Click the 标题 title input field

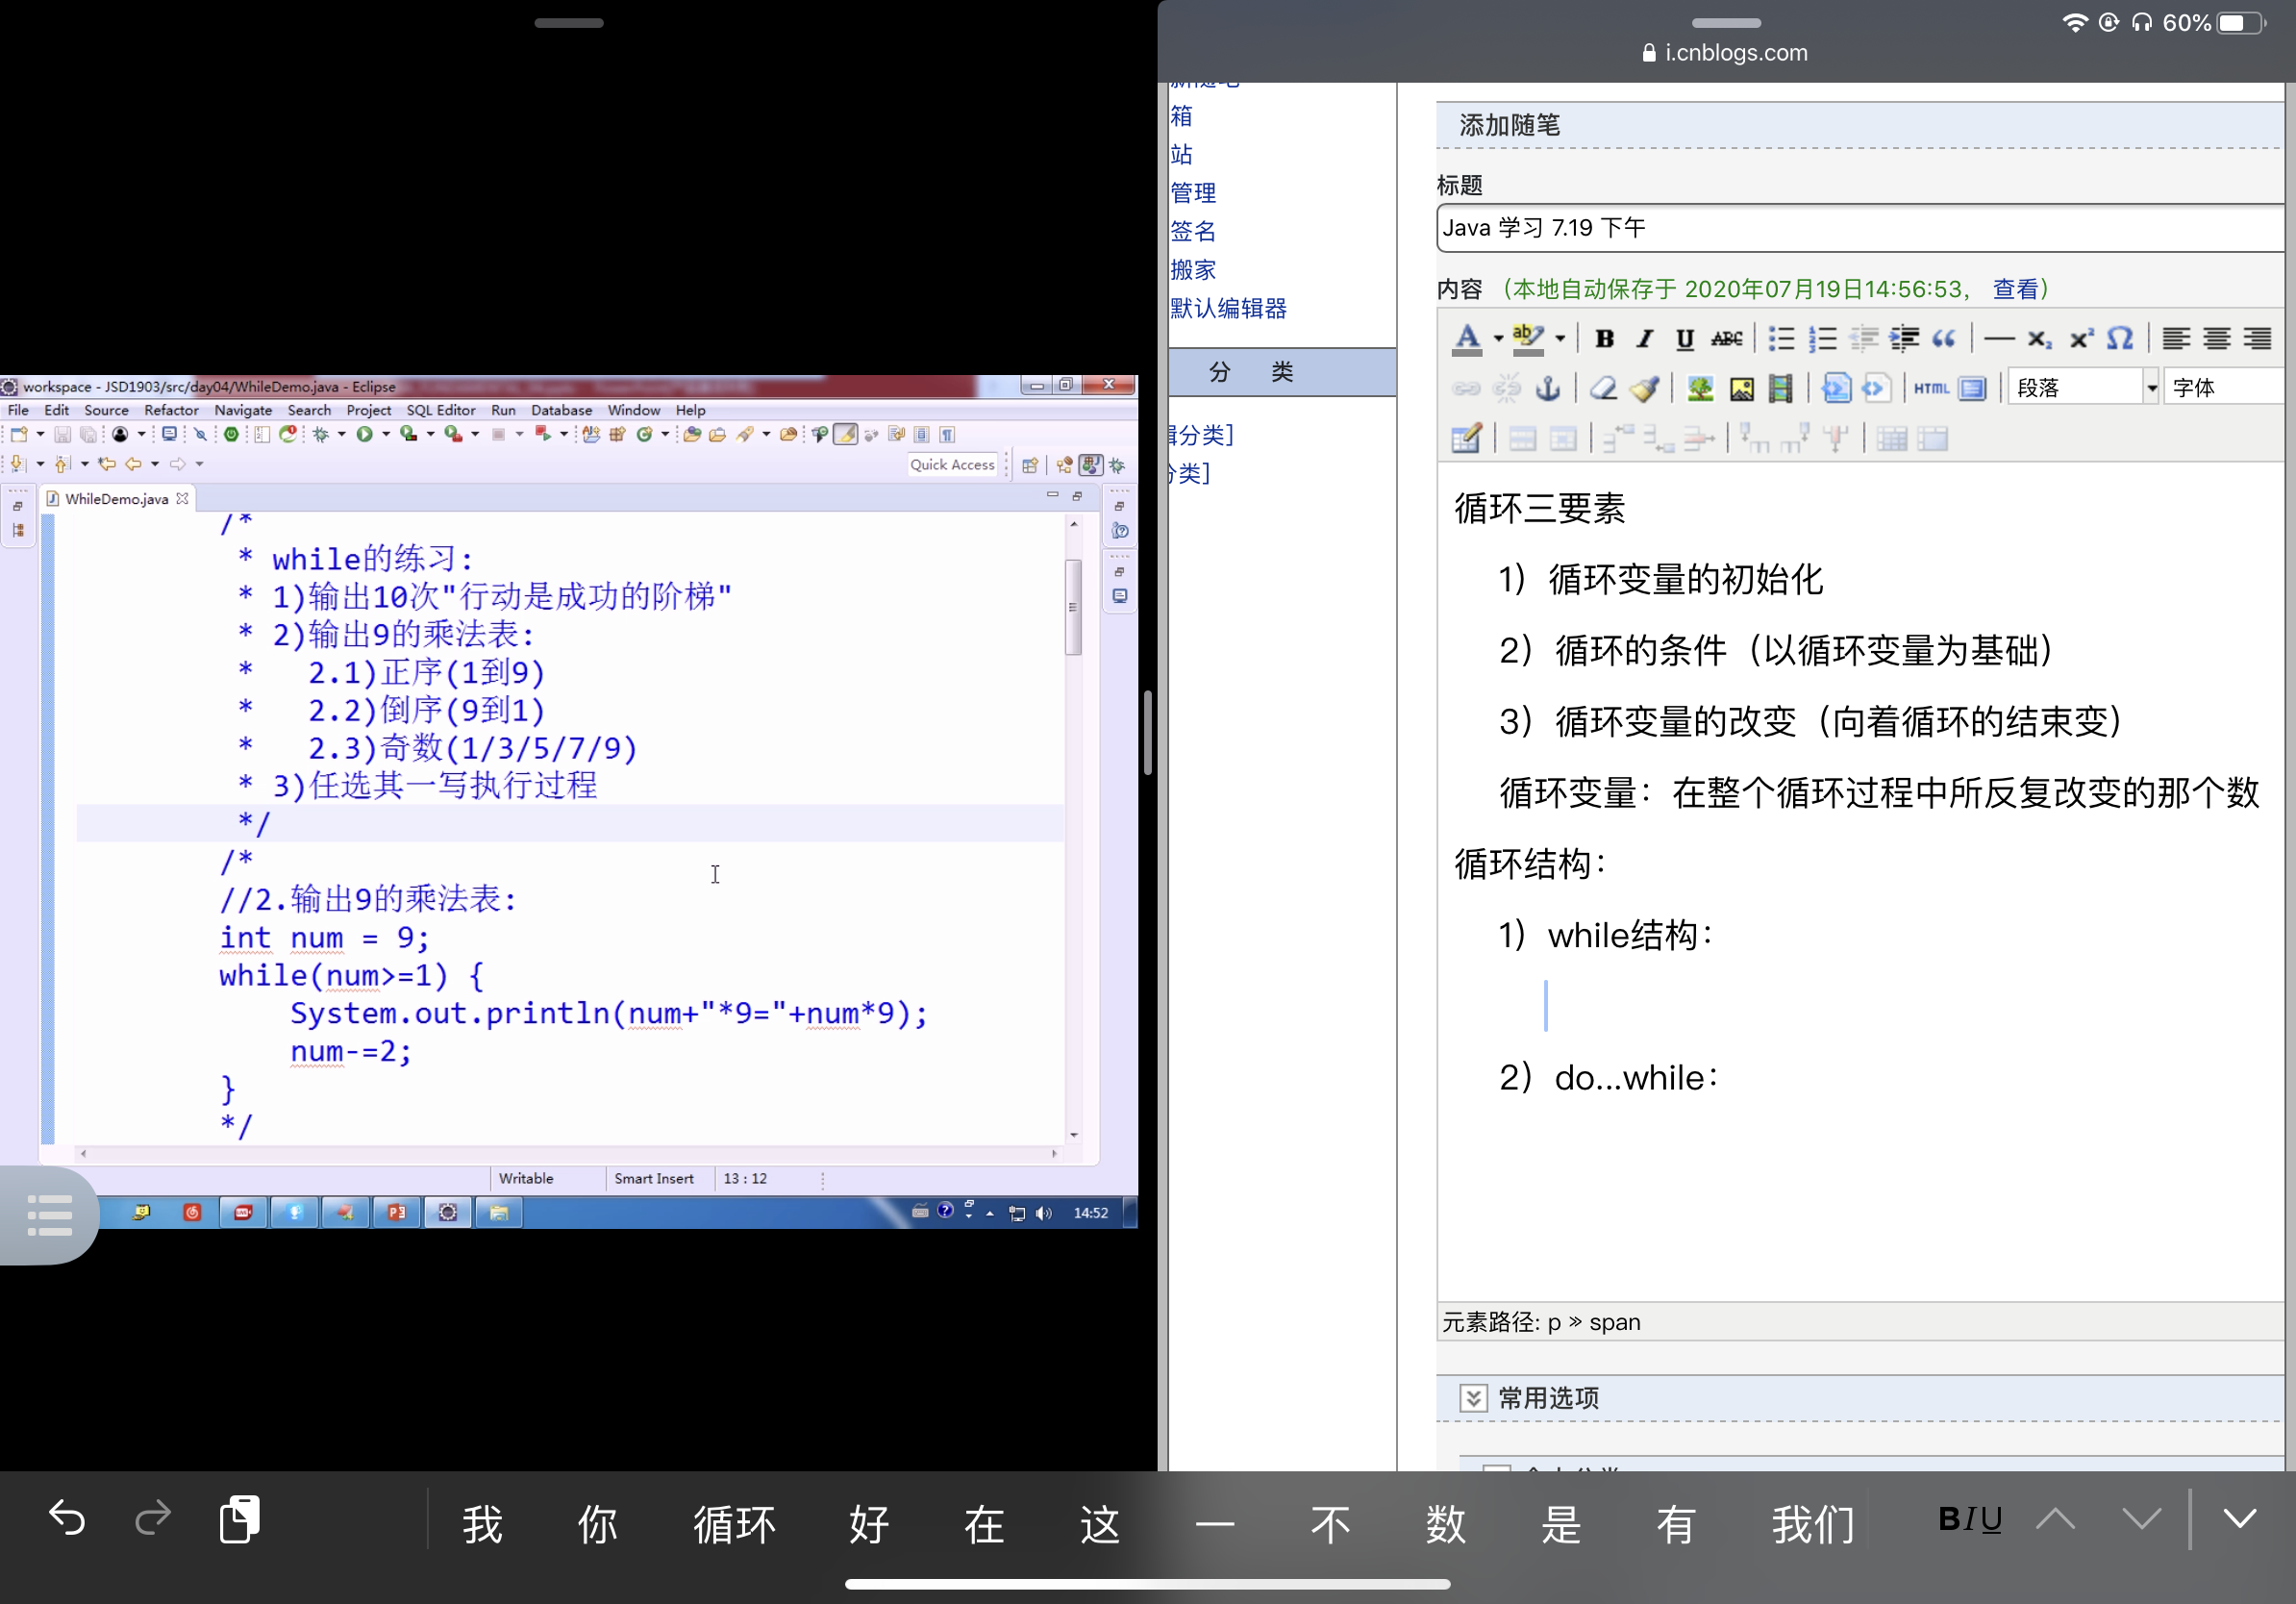coord(1860,229)
